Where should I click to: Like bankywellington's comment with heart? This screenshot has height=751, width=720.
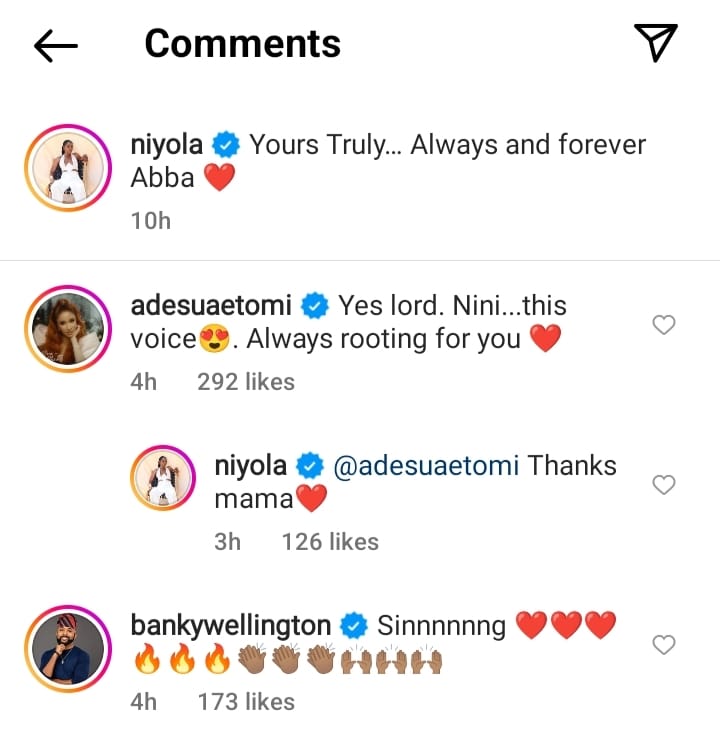pyautogui.click(x=663, y=645)
